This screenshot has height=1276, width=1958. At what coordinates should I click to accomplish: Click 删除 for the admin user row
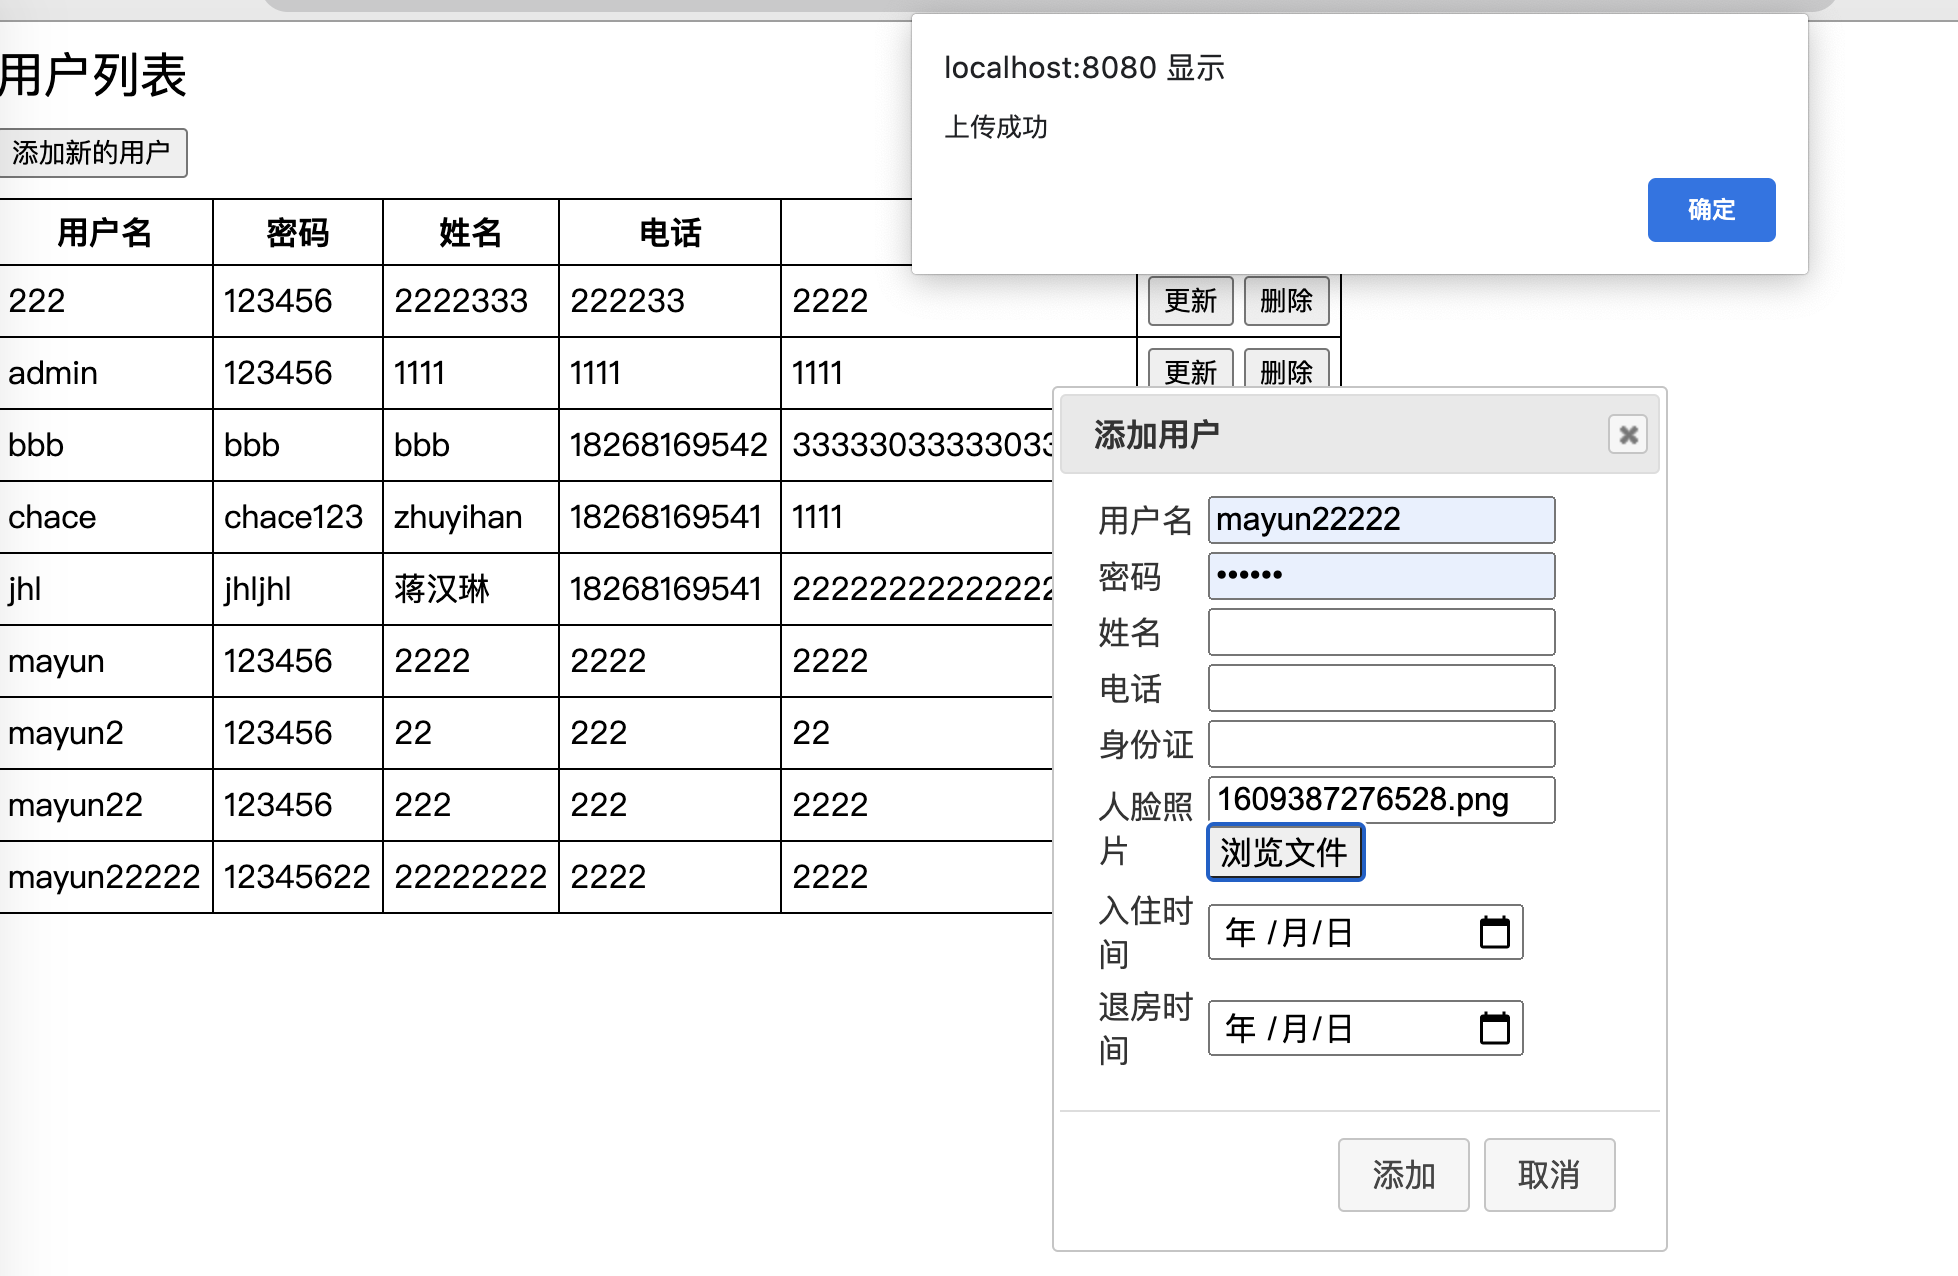click(1285, 371)
